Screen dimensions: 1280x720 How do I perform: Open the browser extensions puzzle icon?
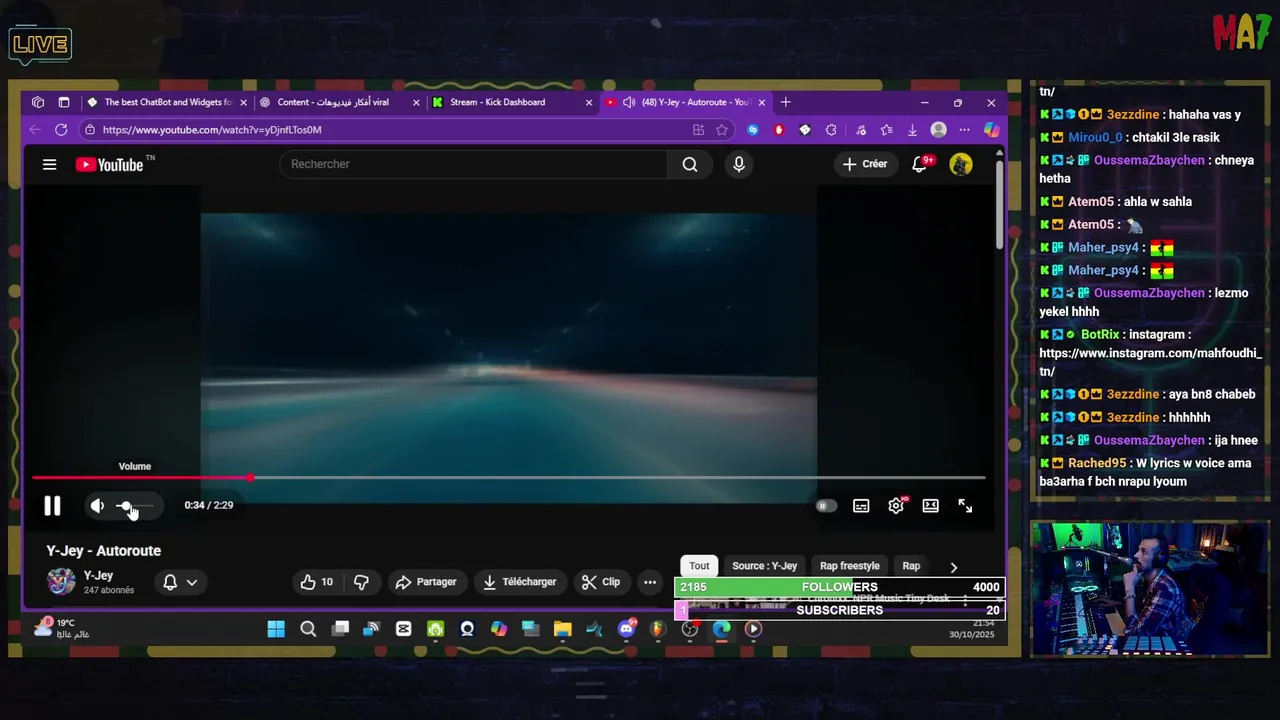831,130
